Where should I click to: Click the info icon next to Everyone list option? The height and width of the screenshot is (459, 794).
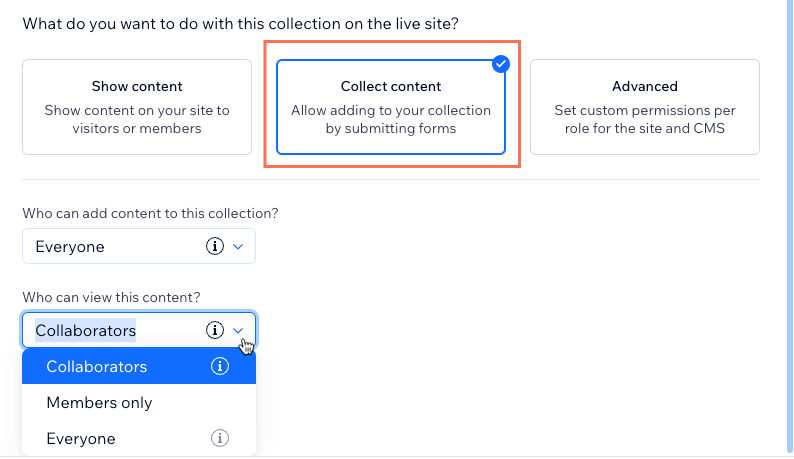point(219,438)
